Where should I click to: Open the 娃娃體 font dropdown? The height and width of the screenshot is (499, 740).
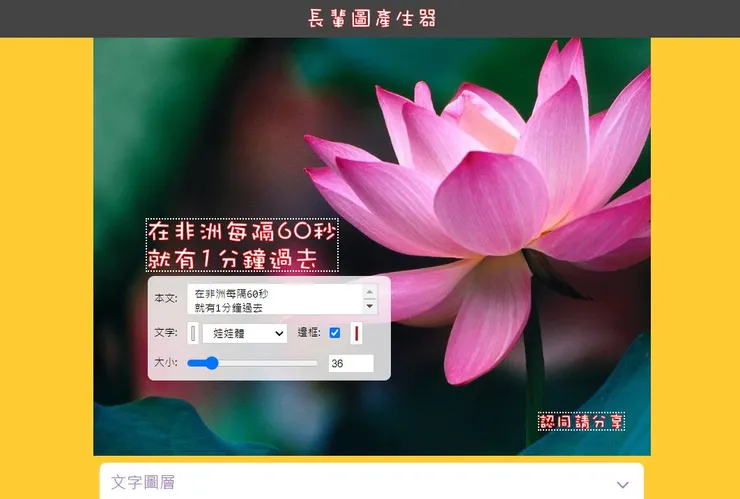coord(244,333)
